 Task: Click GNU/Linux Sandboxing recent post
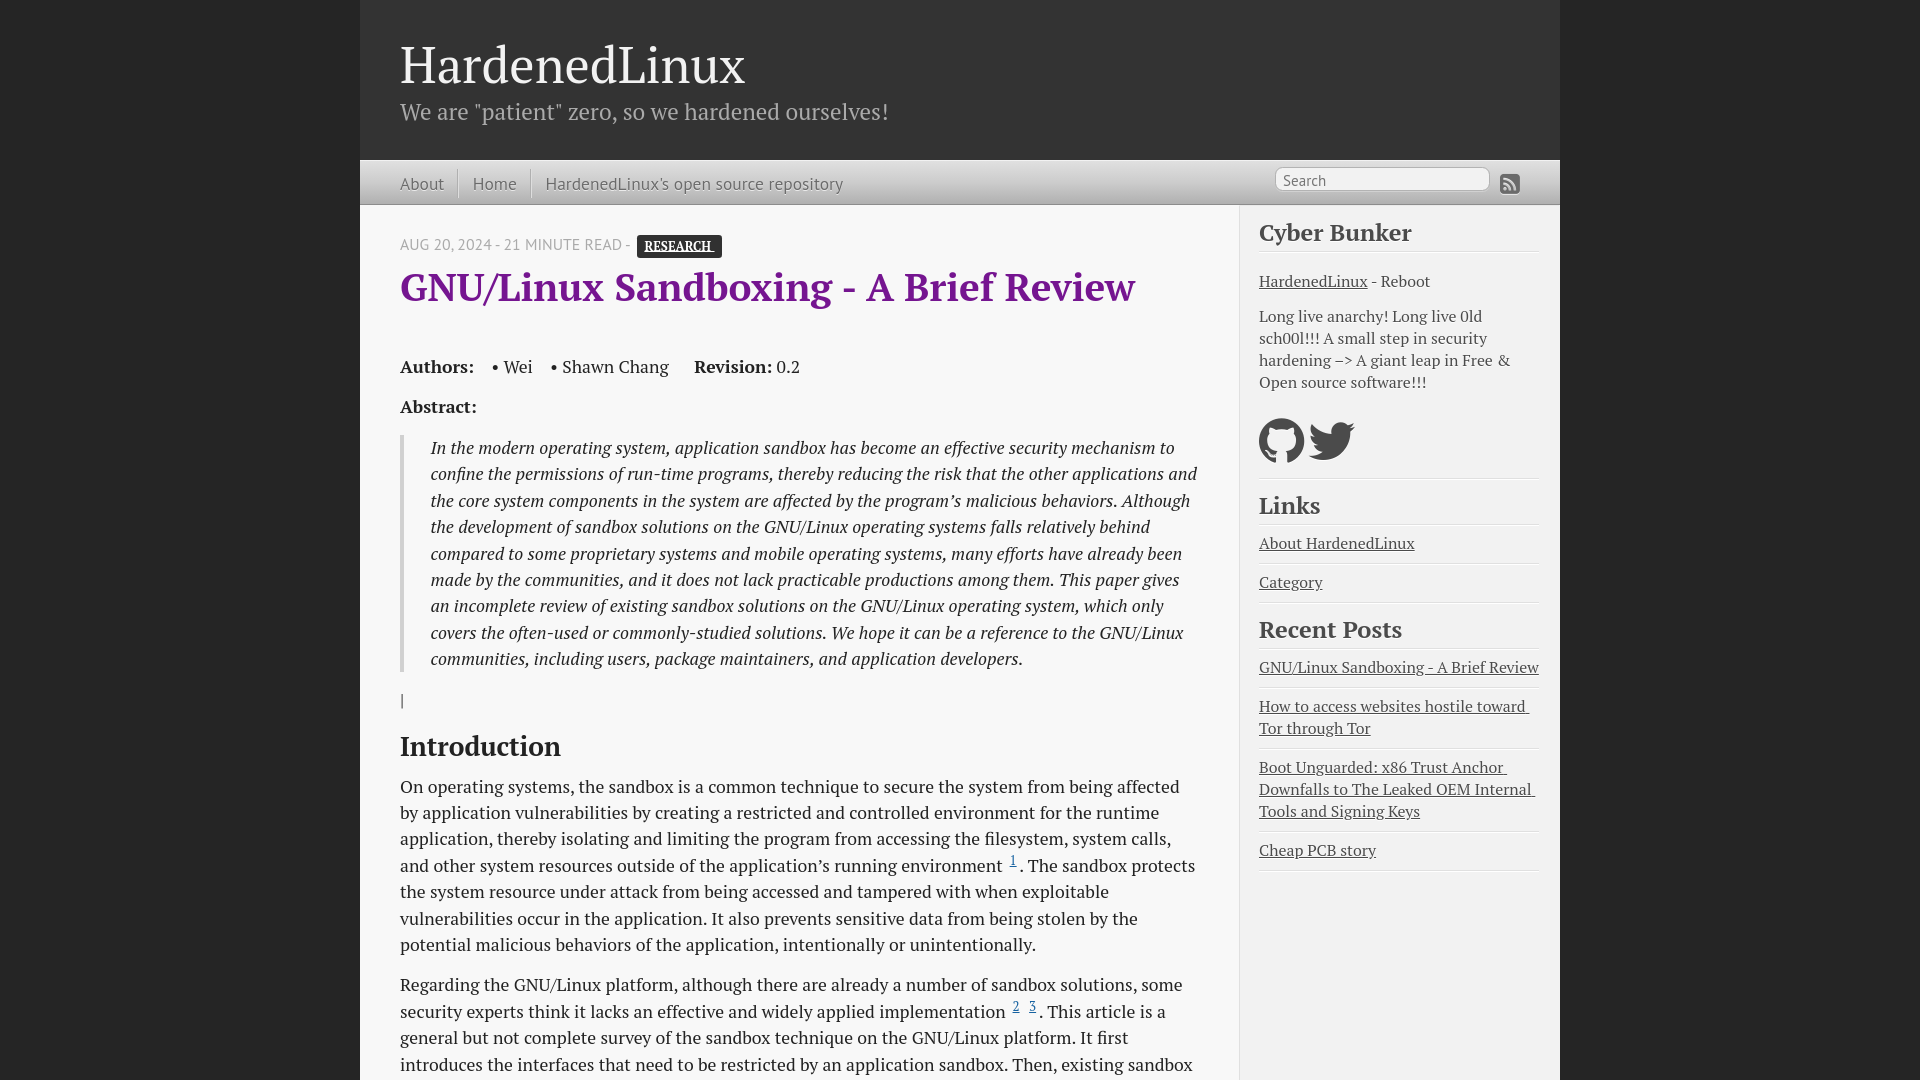click(1398, 666)
